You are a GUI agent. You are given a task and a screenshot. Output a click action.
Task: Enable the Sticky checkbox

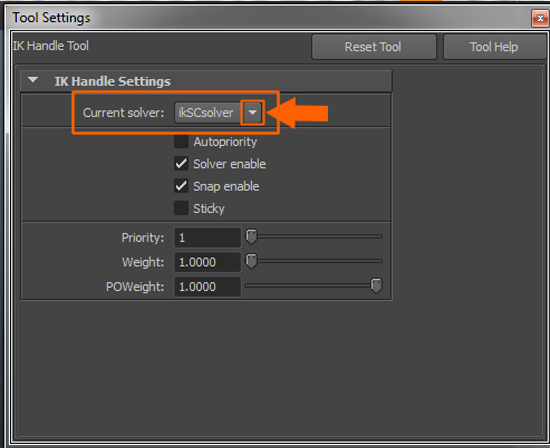[181, 208]
